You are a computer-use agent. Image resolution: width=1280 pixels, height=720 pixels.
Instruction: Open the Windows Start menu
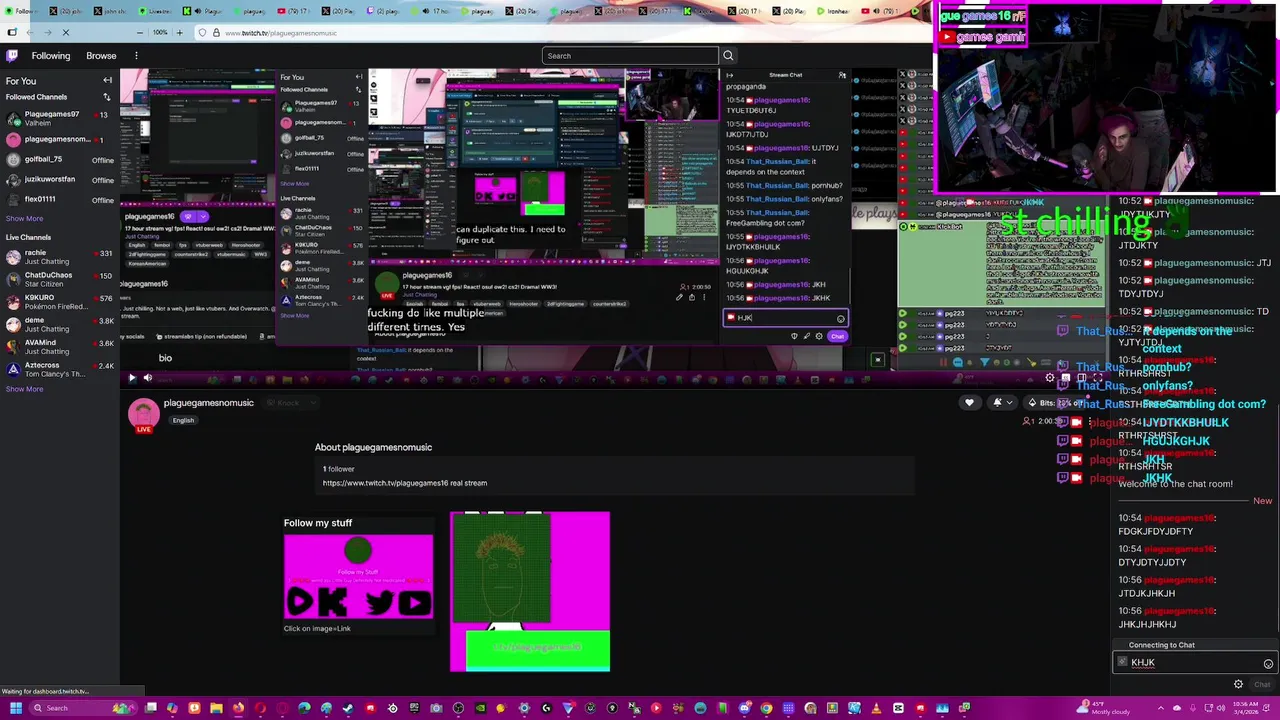tap(15, 708)
